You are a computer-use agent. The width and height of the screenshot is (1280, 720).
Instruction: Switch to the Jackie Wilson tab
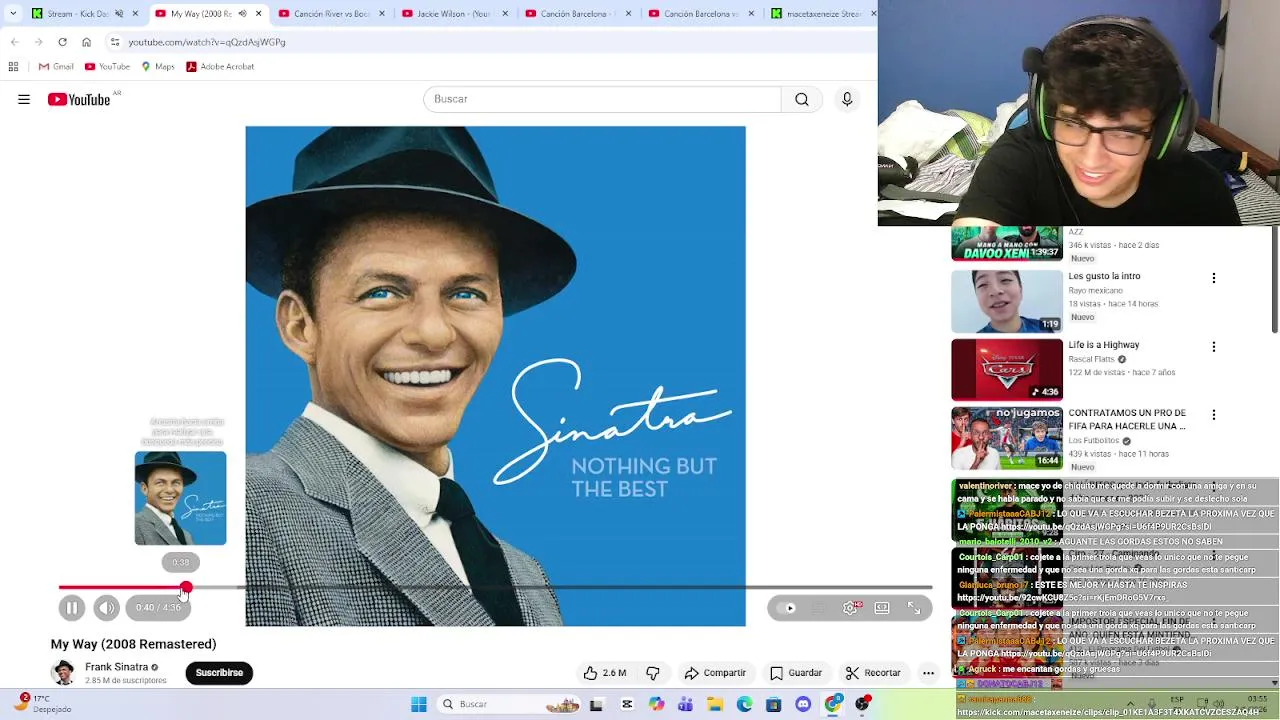453,14
